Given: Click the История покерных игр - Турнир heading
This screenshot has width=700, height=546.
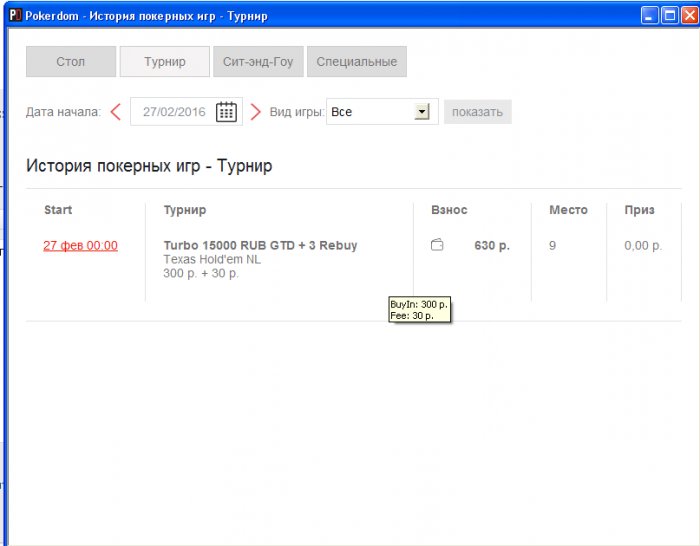Looking at the screenshot, I should click(x=149, y=166).
